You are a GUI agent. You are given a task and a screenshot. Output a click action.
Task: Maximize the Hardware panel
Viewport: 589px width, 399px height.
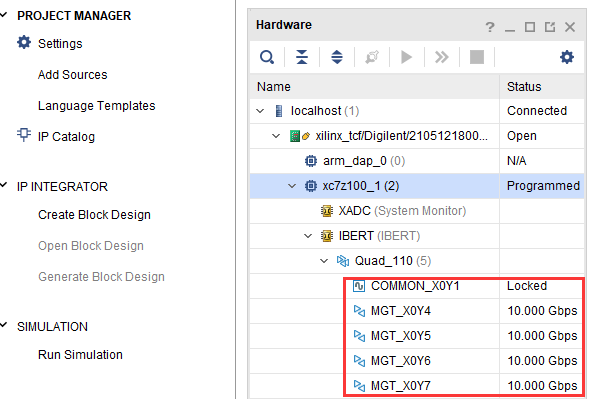click(530, 27)
